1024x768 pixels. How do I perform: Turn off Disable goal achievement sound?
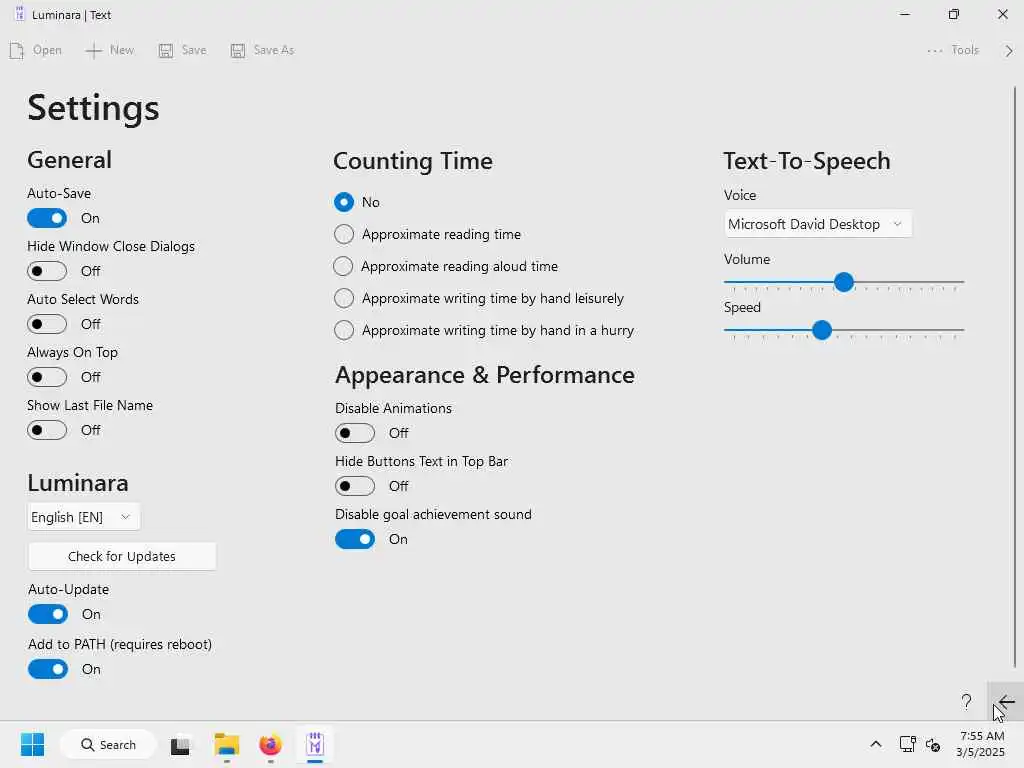[x=355, y=539]
